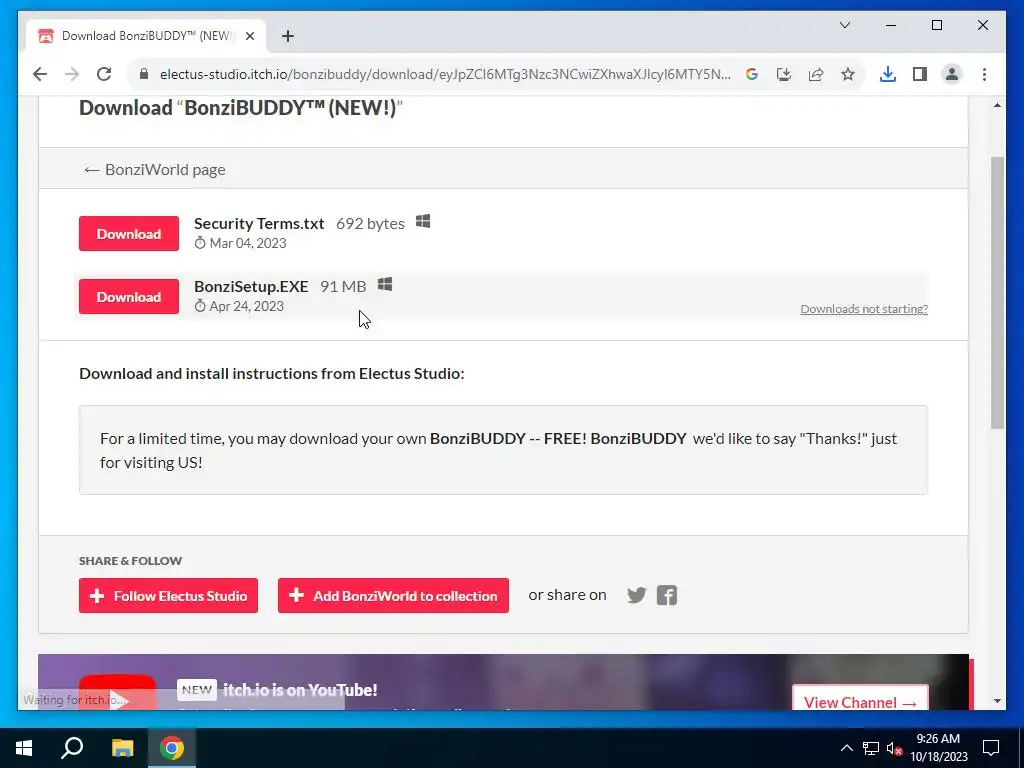Open the Windows Start menu
Viewport: 1024px width, 768px height.
(x=24, y=748)
